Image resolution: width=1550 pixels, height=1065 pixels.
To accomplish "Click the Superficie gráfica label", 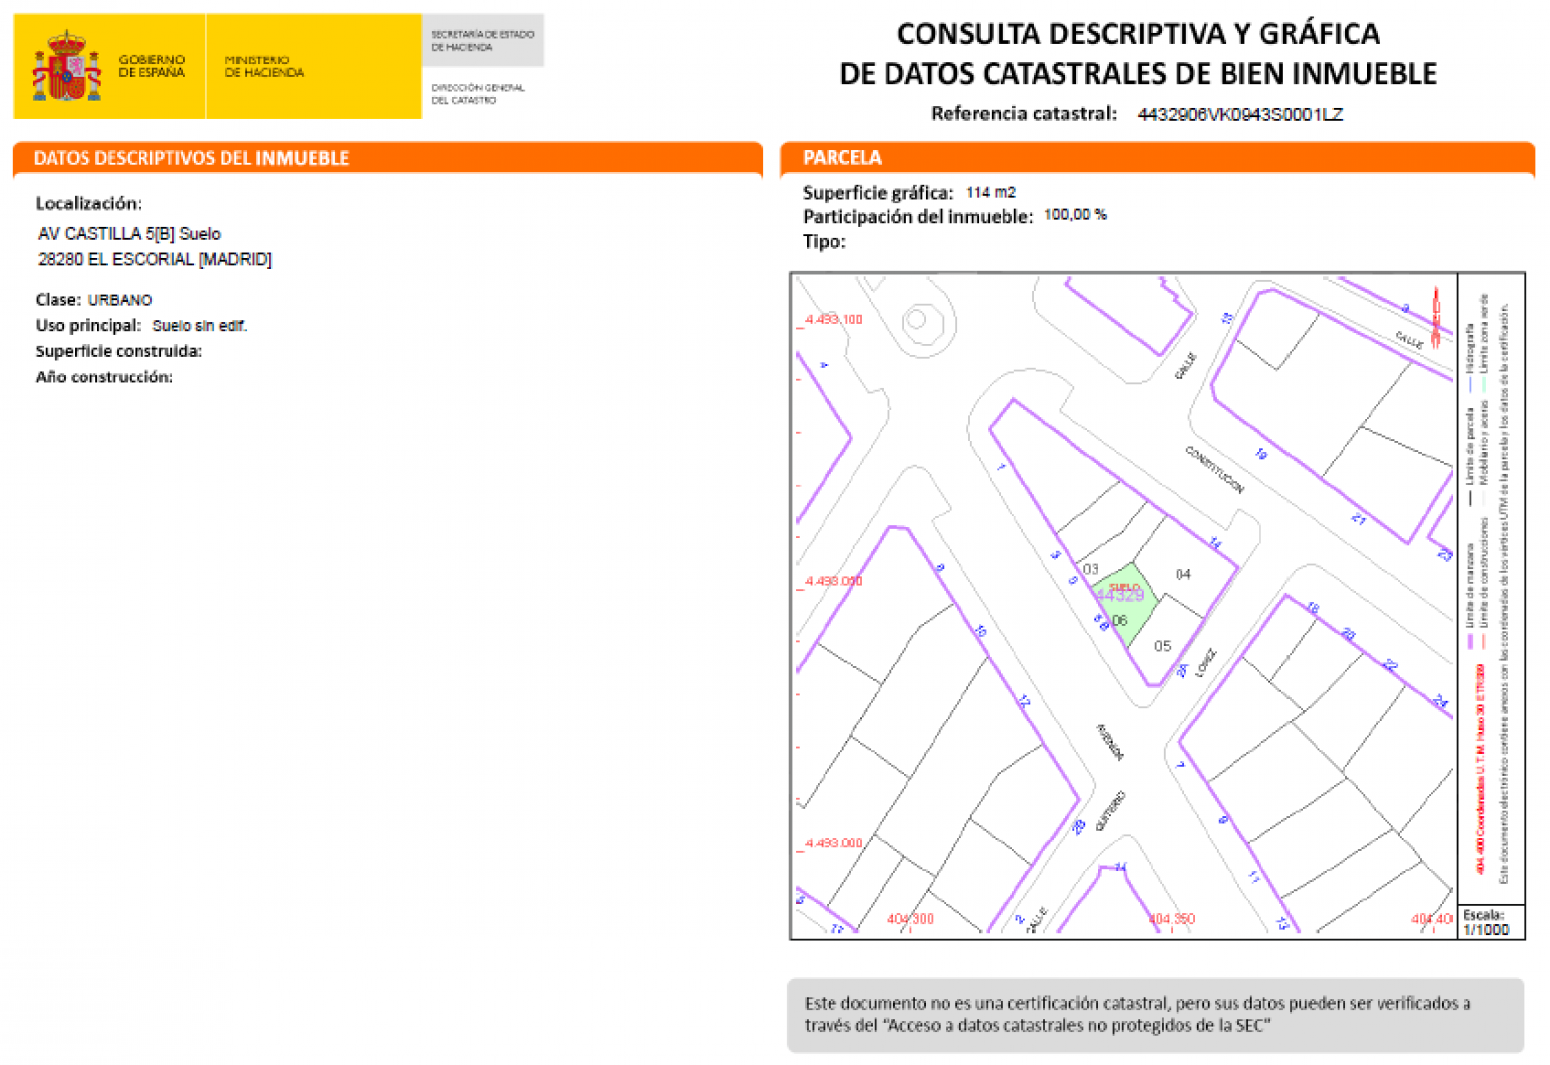I will 878,193.
